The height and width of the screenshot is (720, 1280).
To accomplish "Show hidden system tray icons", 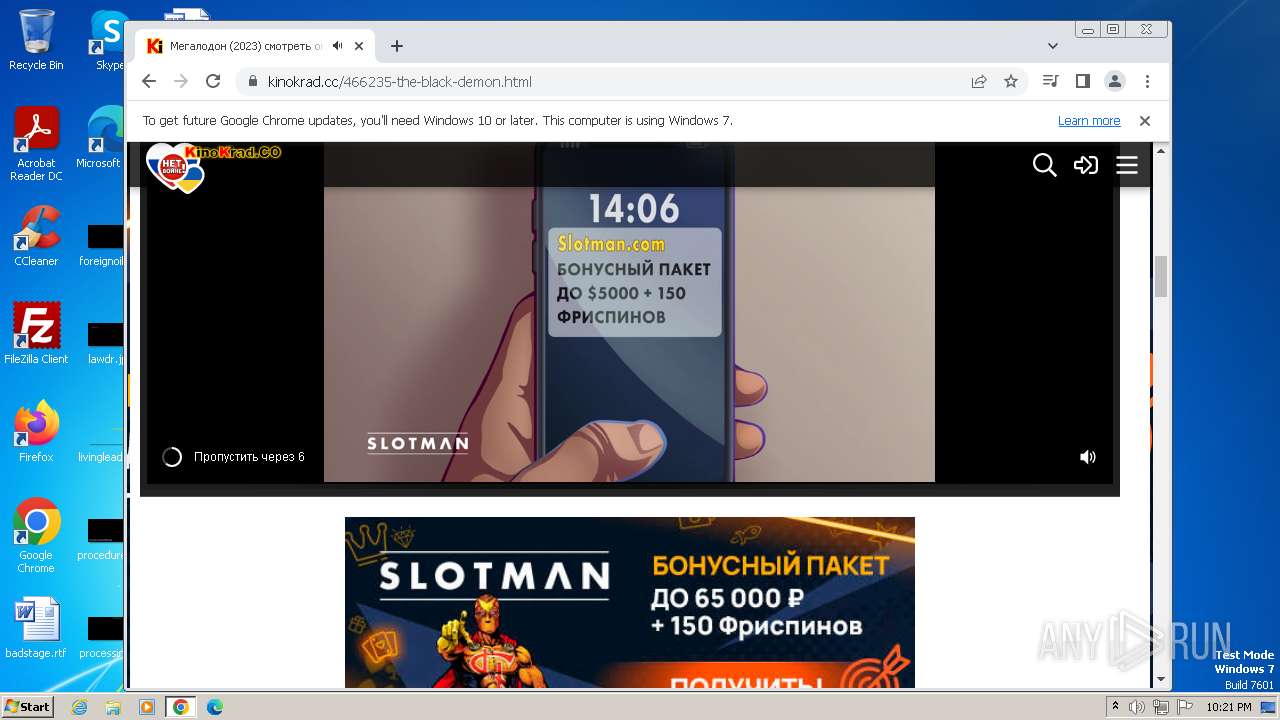I will click(x=1115, y=707).
